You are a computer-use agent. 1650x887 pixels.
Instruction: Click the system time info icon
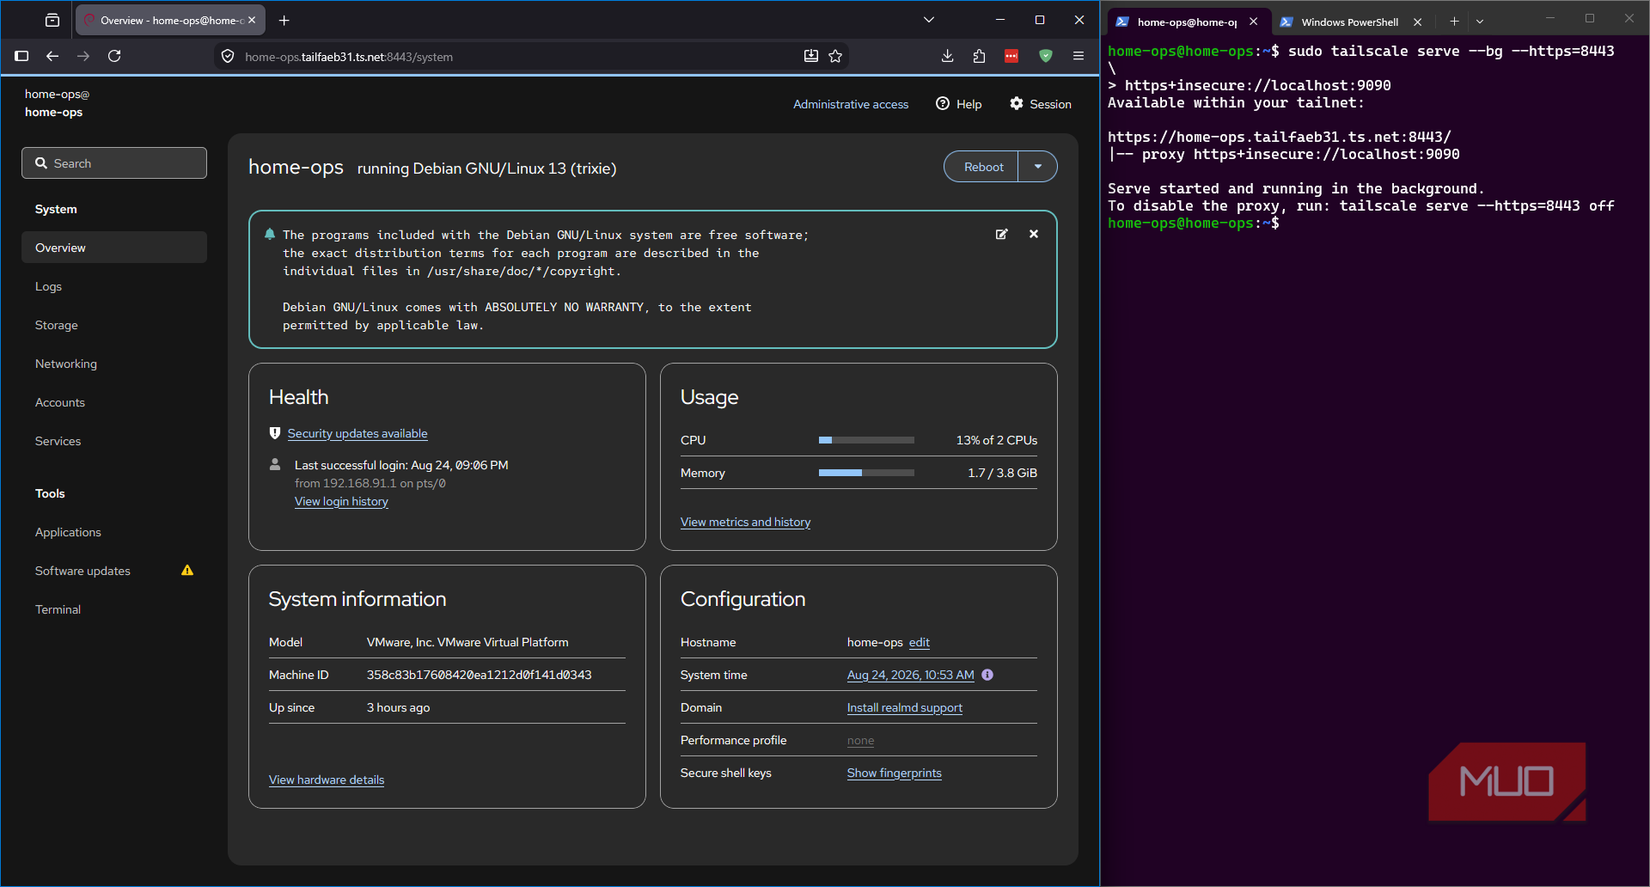(x=987, y=675)
